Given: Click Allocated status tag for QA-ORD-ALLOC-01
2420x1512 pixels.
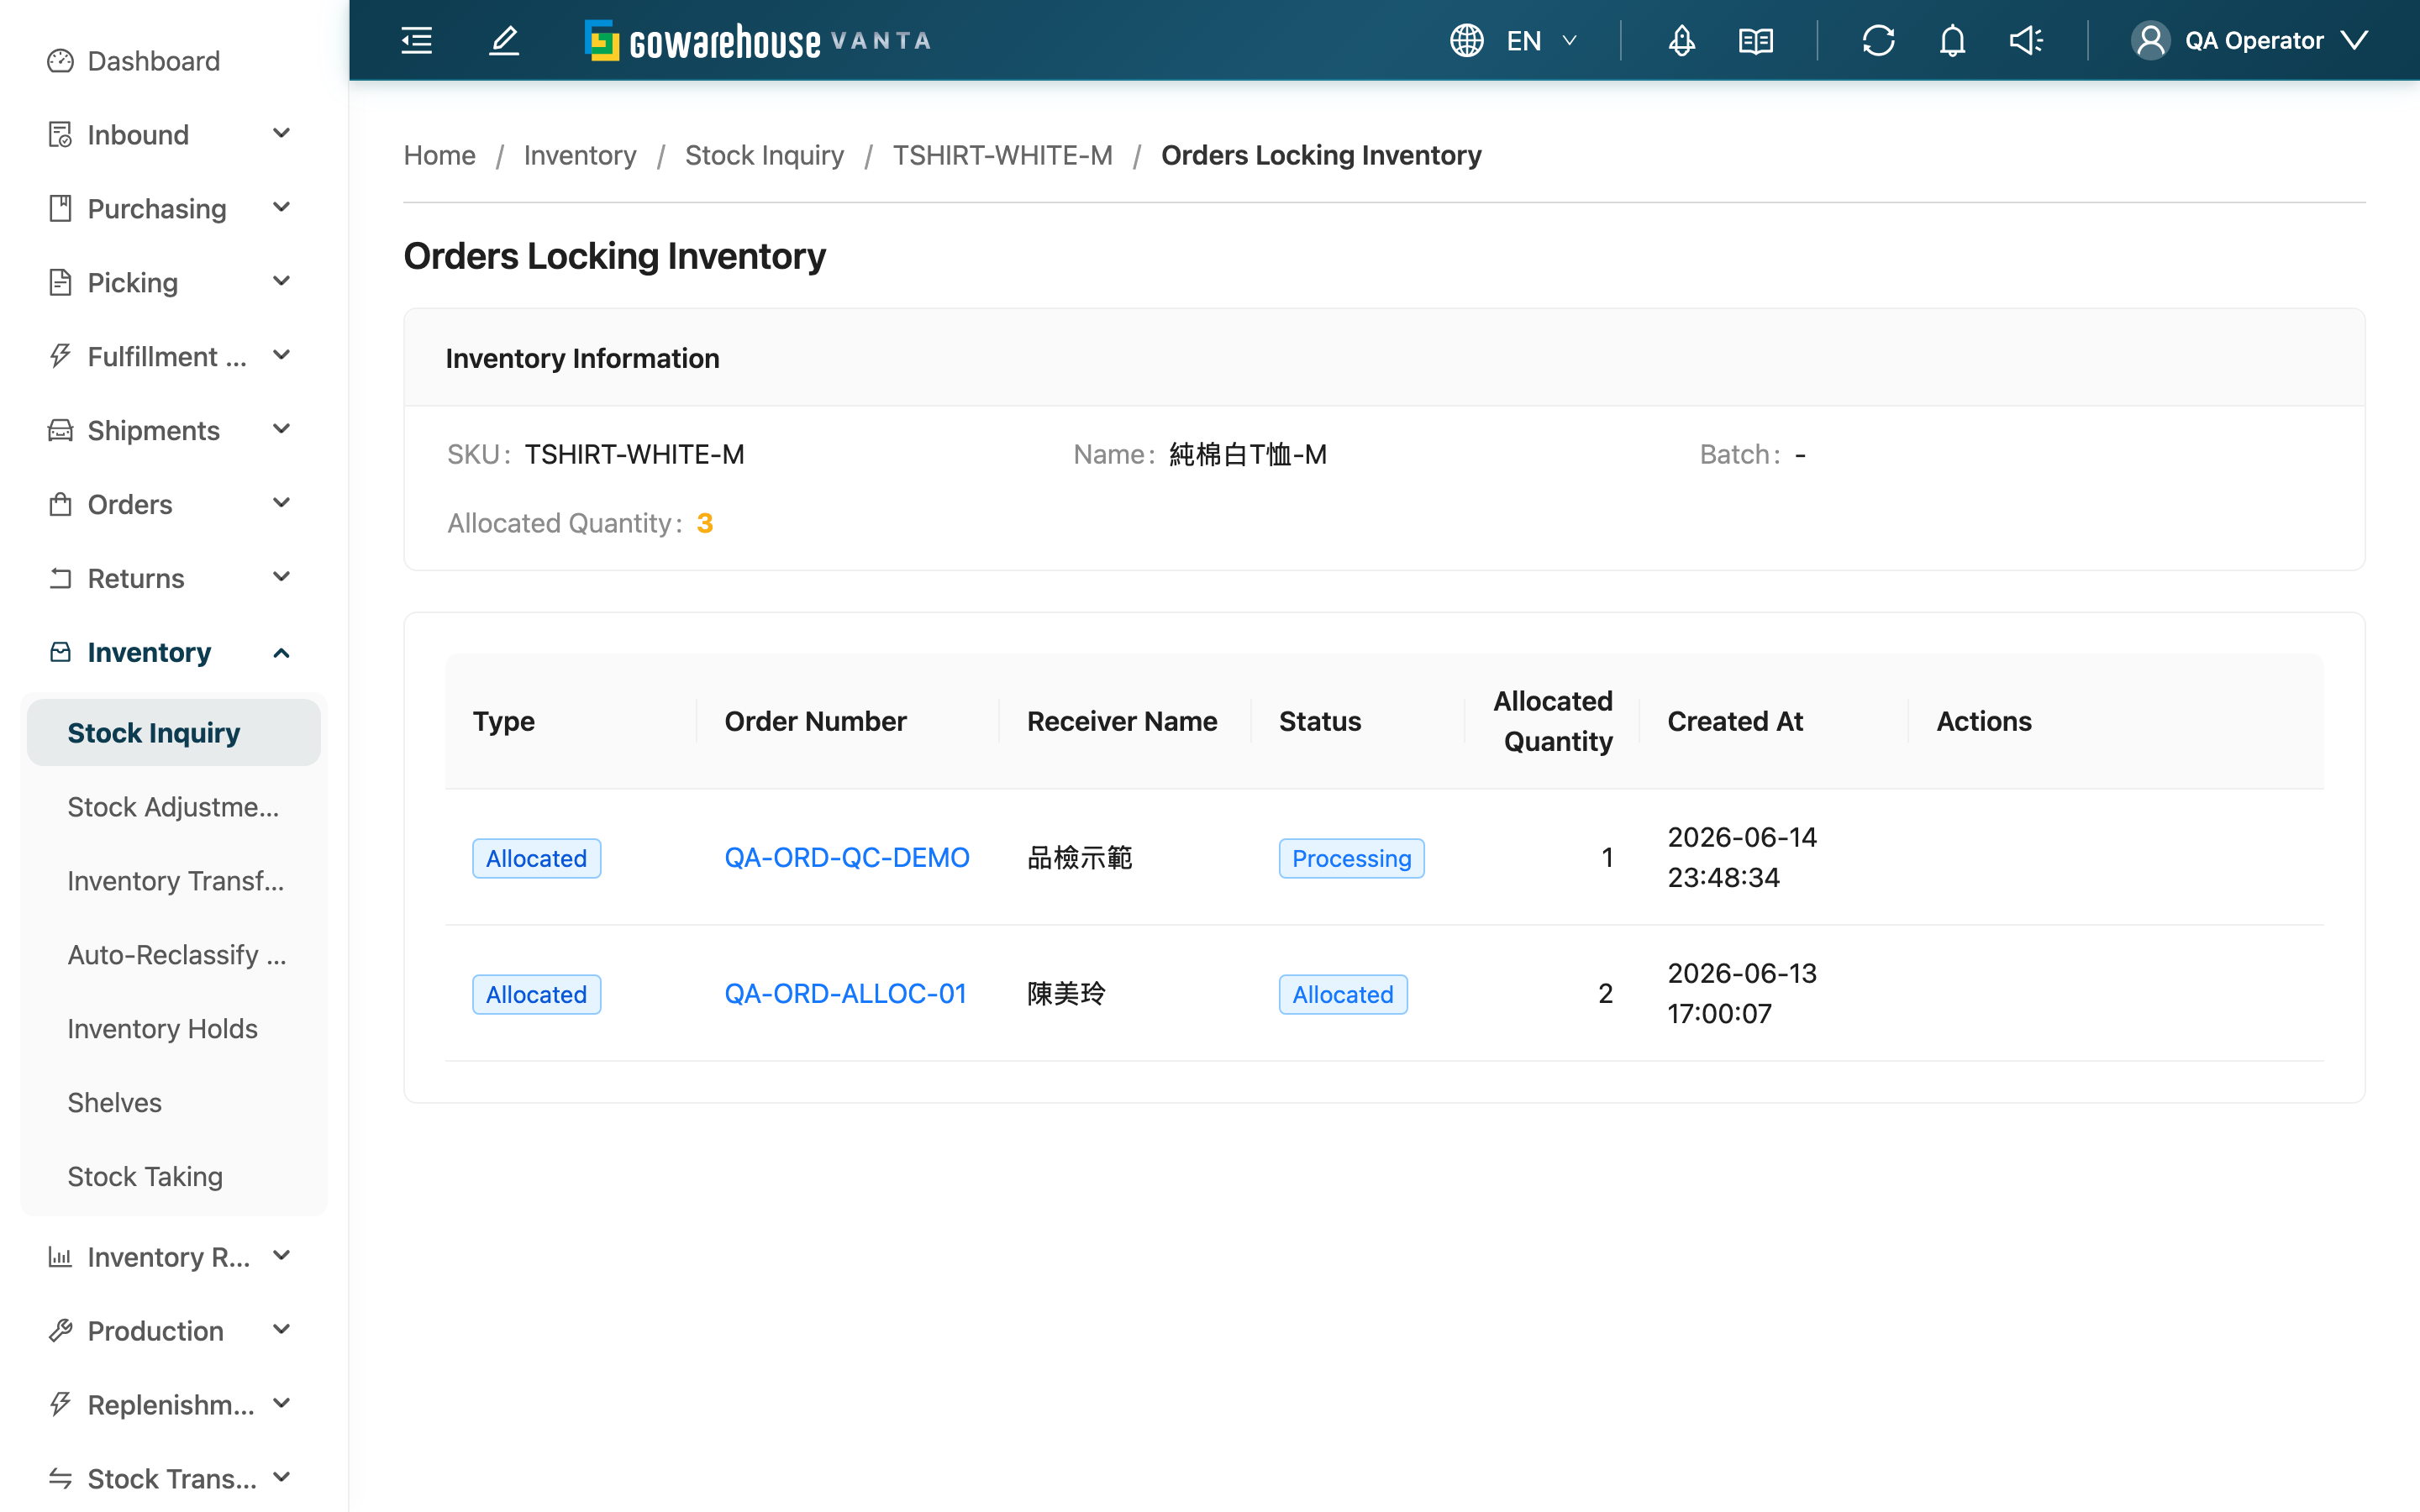Looking at the screenshot, I should [1343, 994].
